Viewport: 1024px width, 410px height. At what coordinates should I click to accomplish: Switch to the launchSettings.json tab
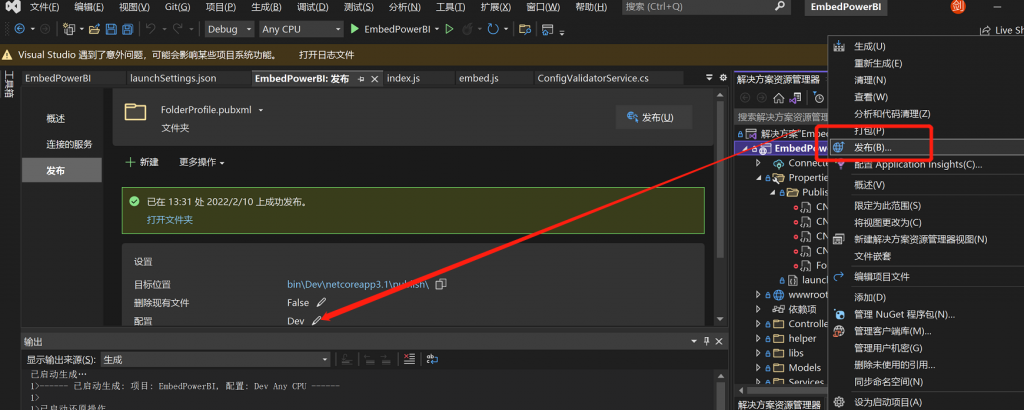pyautogui.click(x=173, y=78)
